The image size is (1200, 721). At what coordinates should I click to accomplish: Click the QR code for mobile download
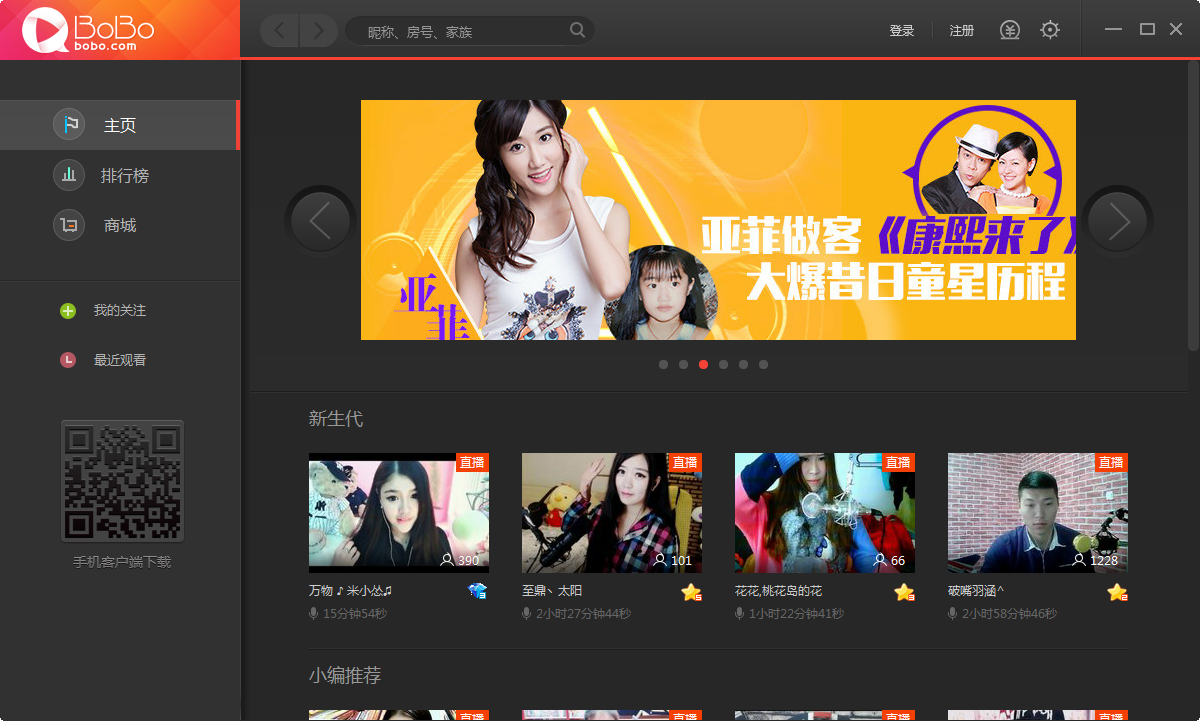pos(122,482)
